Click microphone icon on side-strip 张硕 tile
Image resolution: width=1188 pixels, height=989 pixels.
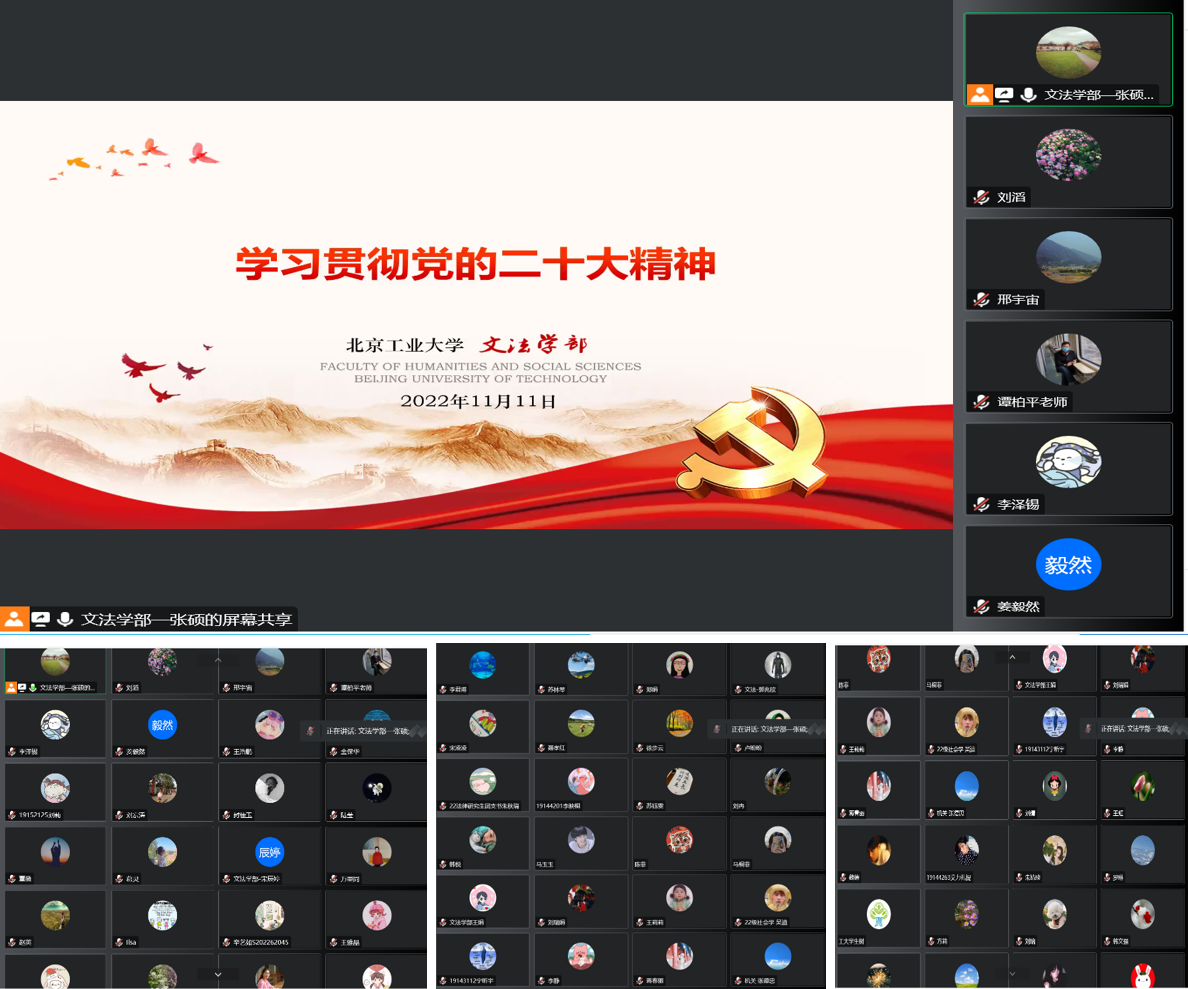tap(1028, 95)
